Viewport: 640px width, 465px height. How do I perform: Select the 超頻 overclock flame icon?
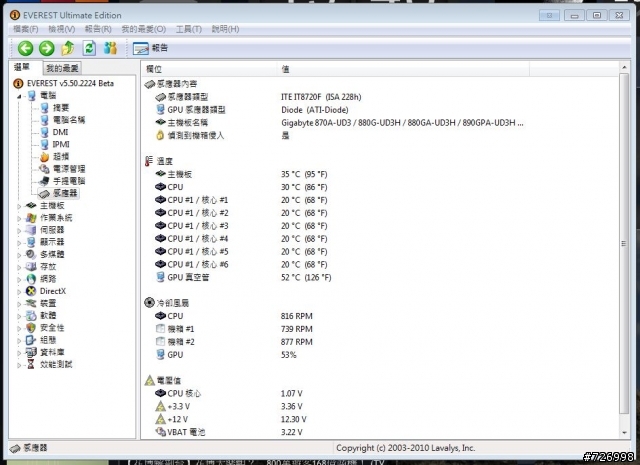point(44,157)
